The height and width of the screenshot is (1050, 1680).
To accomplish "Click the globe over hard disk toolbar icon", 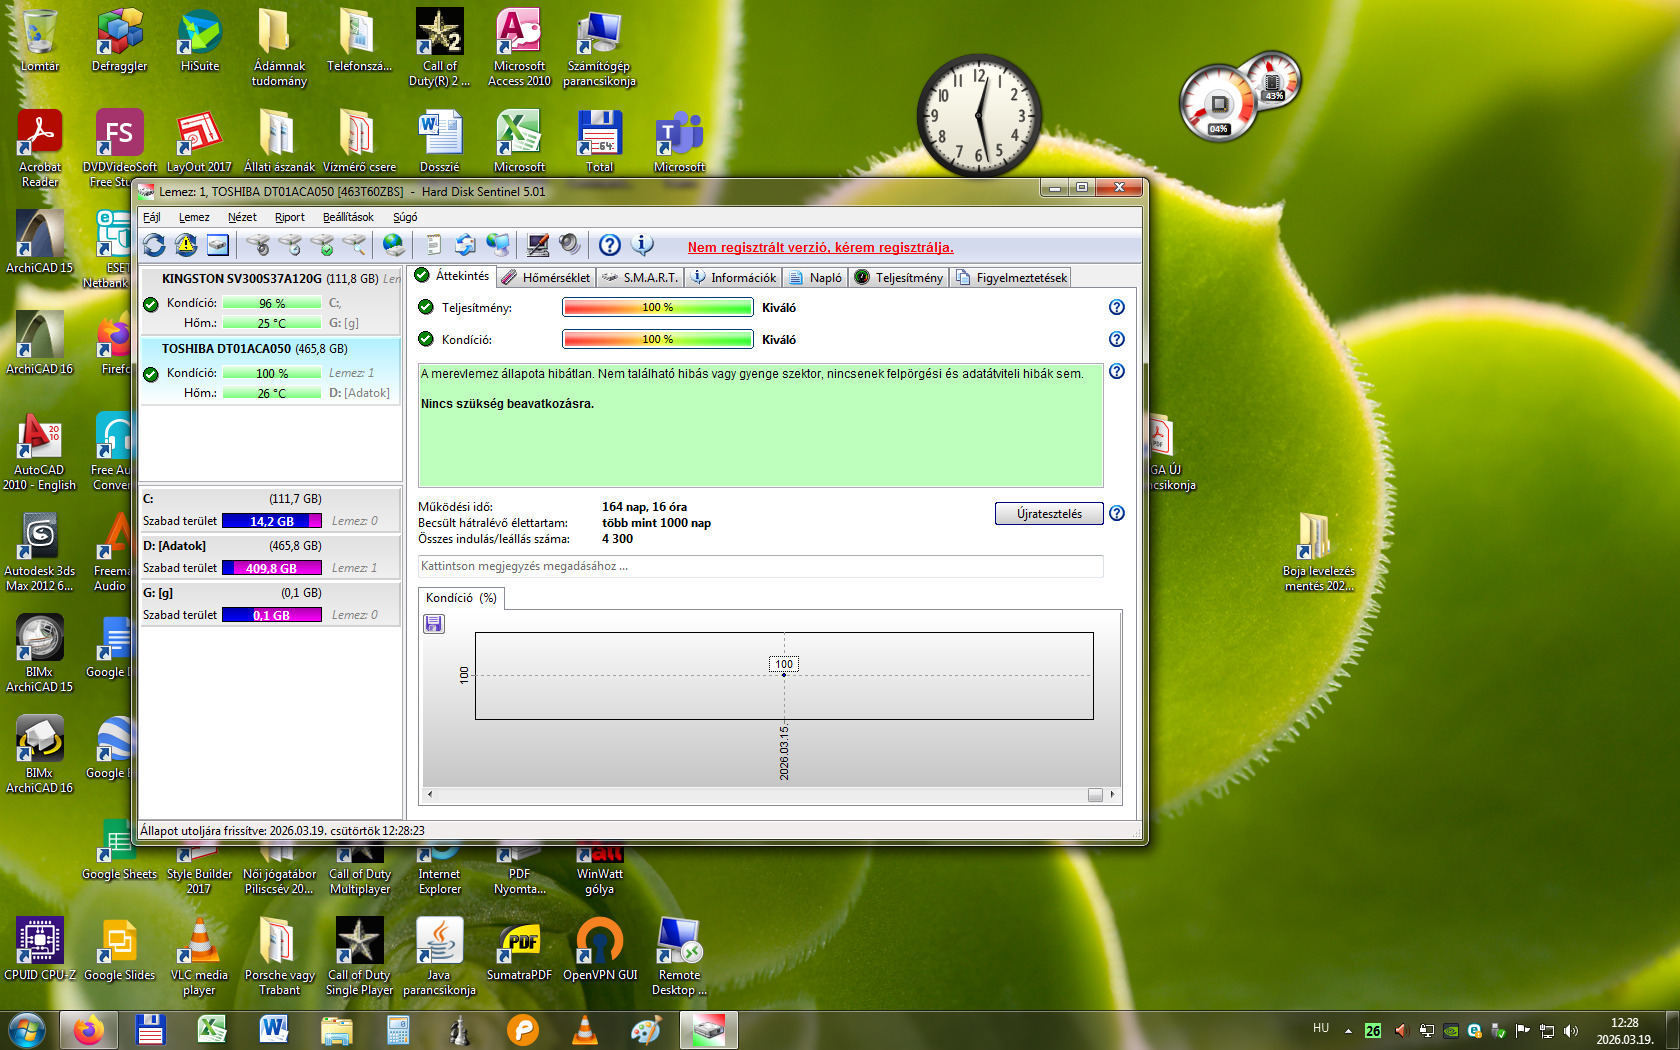I will pos(394,245).
